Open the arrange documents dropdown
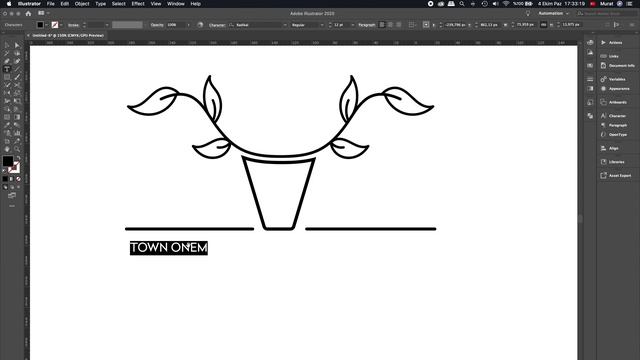The width and height of the screenshot is (640, 360). (43, 13)
